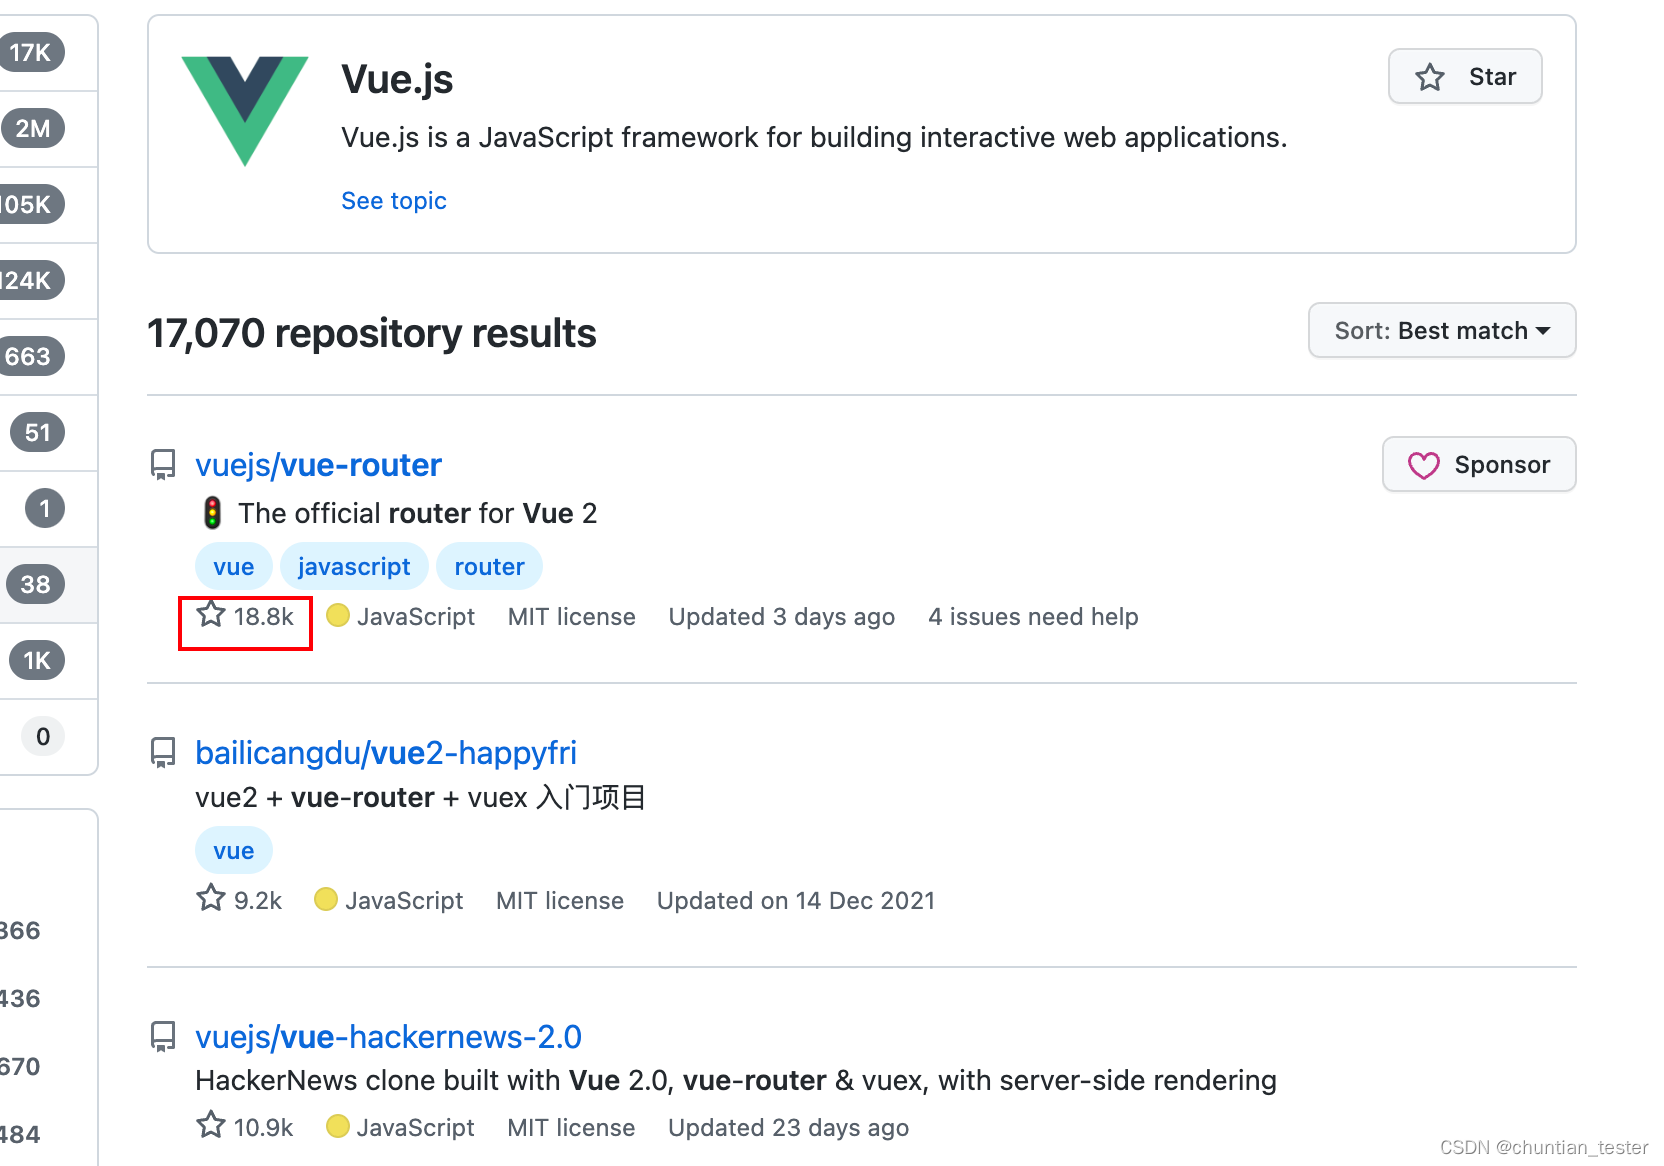Click the star icon showing 10.9k for vue-hackernews-2.0
The height and width of the screenshot is (1166, 1664).
point(210,1126)
